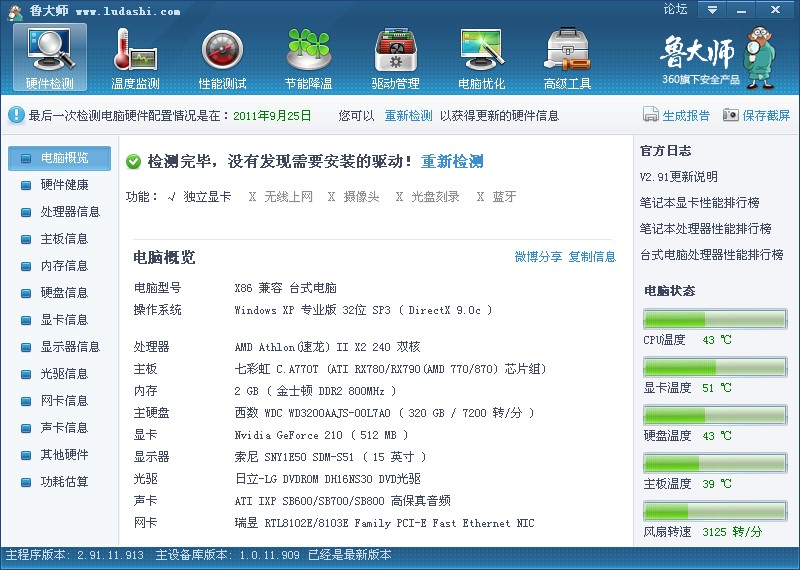Click 已经是最新版本 in status bar
The width and height of the screenshot is (800, 570).
349,555
